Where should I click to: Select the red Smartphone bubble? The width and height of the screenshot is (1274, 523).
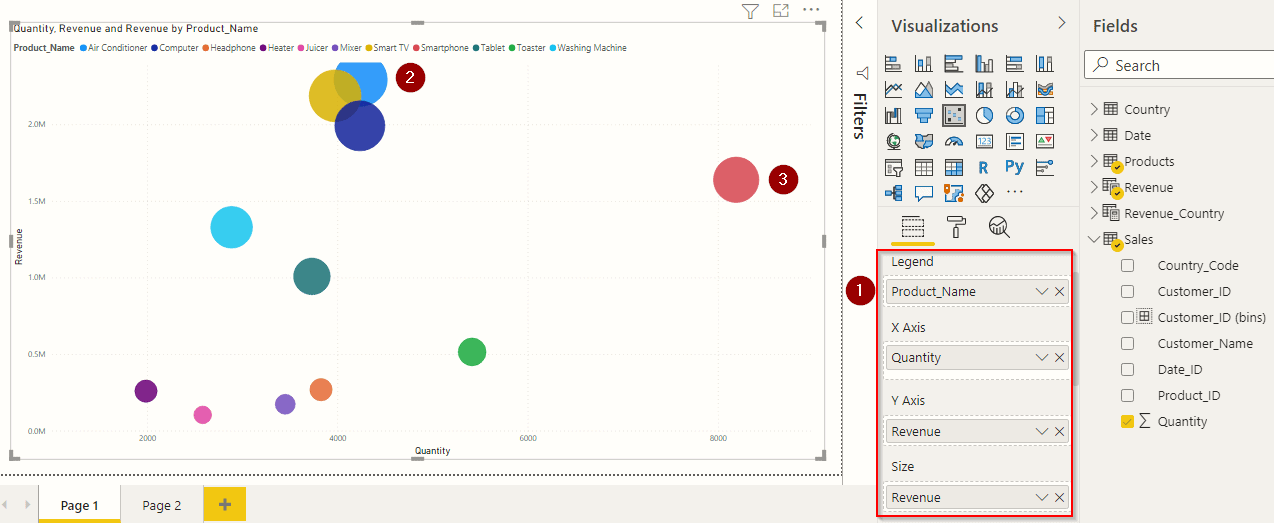(x=736, y=180)
